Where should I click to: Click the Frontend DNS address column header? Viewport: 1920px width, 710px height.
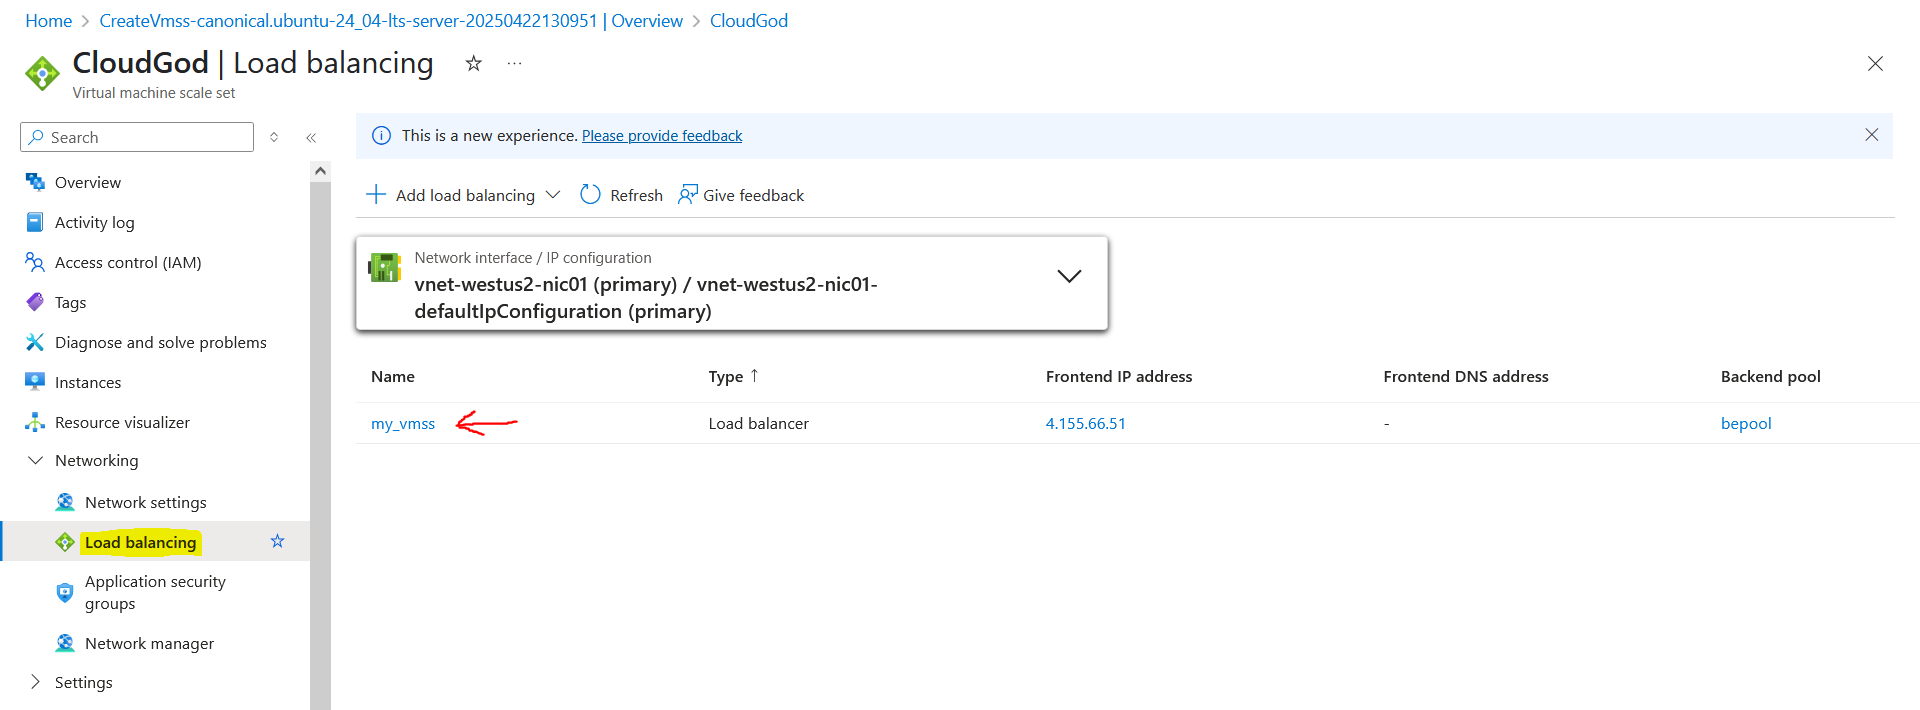pos(1466,376)
